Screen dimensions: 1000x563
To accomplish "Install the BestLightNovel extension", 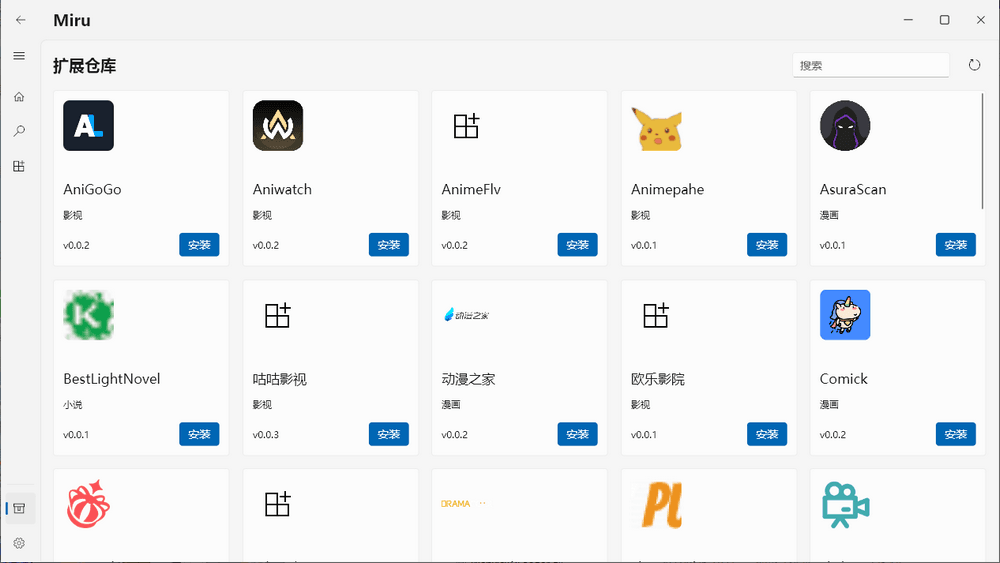I will coord(199,434).
